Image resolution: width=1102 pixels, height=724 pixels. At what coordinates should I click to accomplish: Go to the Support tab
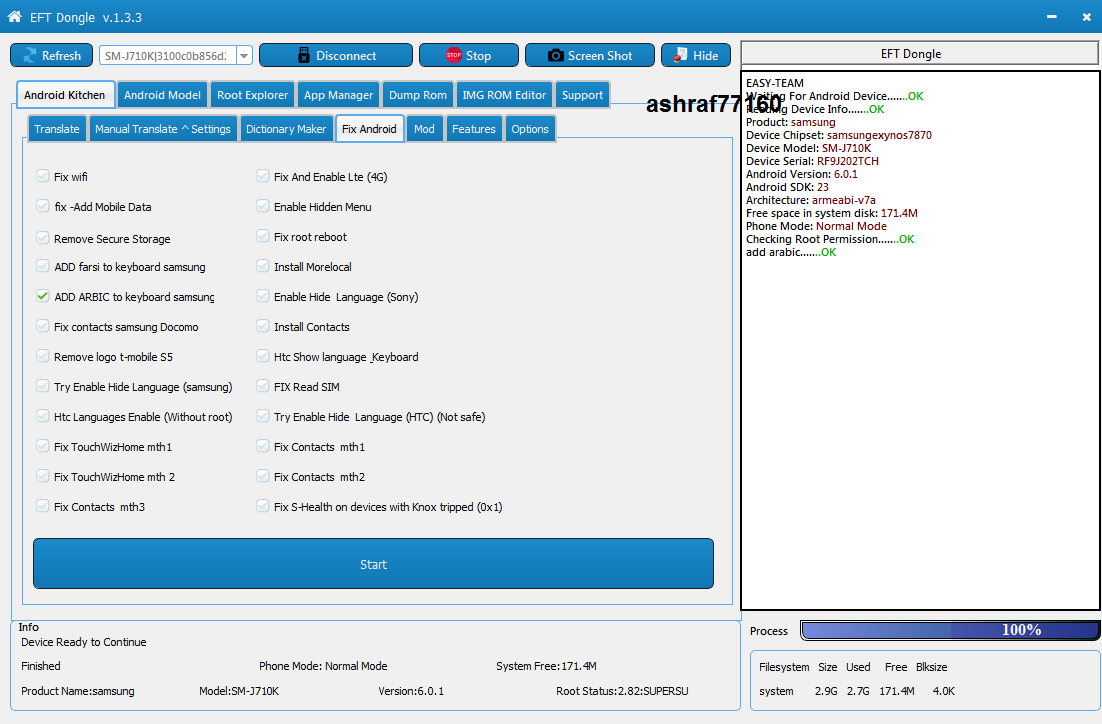pyautogui.click(x=582, y=95)
